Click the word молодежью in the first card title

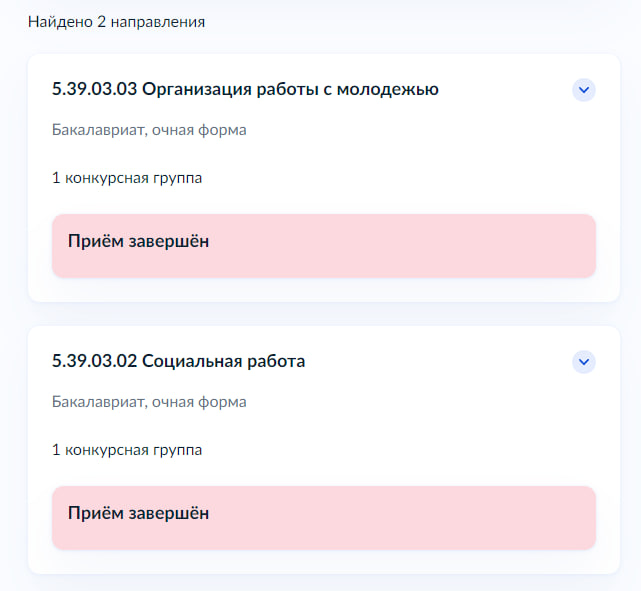pyautogui.click(x=388, y=90)
